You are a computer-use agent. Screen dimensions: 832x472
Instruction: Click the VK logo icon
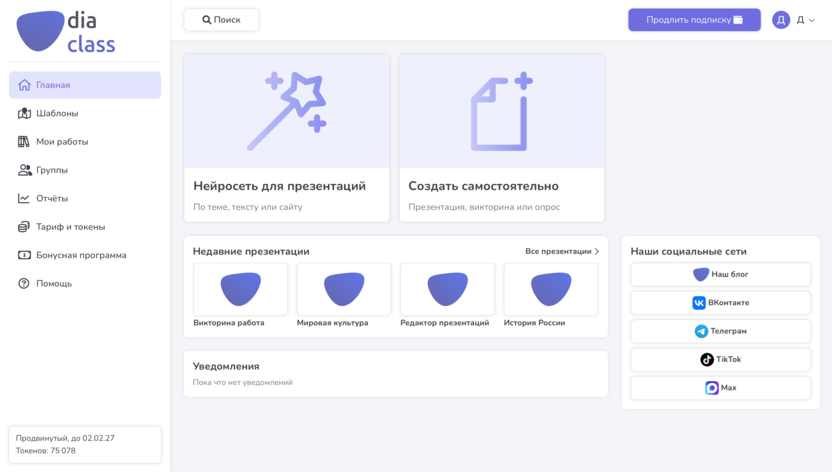coord(699,303)
